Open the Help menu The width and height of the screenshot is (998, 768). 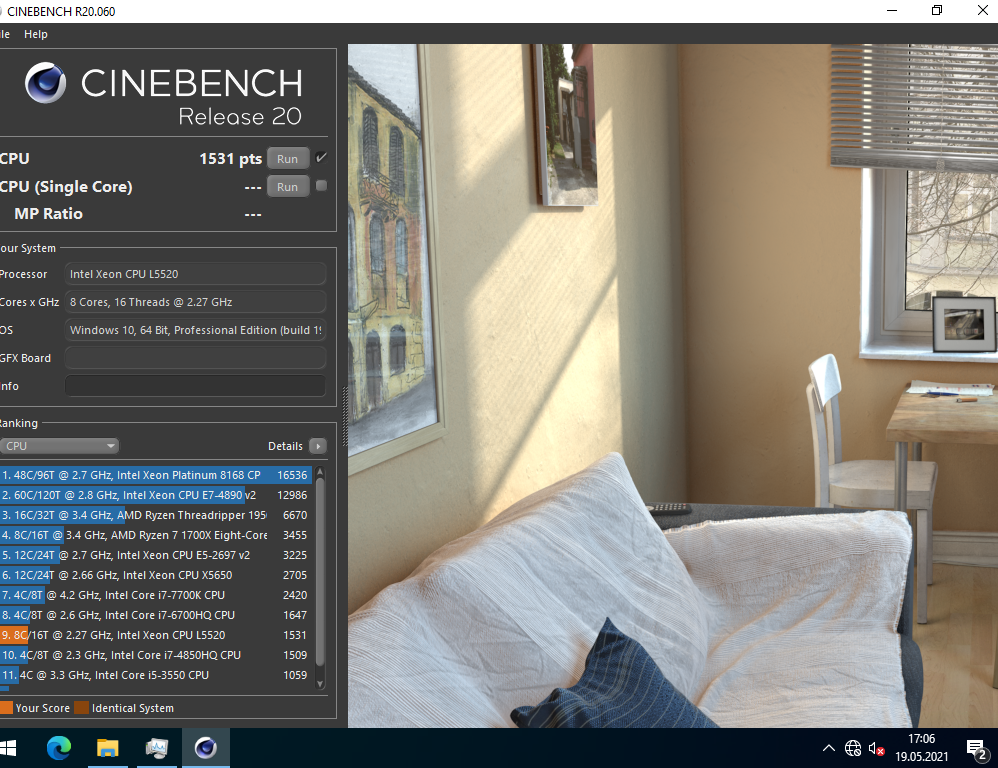pos(36,34)
